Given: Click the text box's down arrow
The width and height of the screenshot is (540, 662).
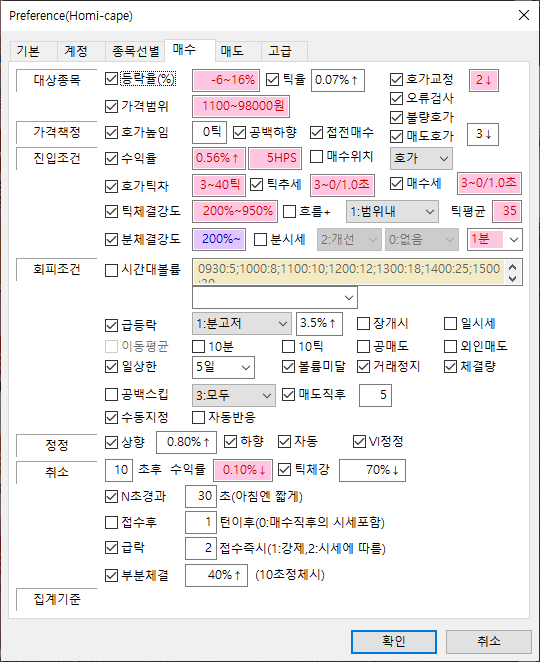Looking at the screenshot, I should tap(513, 279).
